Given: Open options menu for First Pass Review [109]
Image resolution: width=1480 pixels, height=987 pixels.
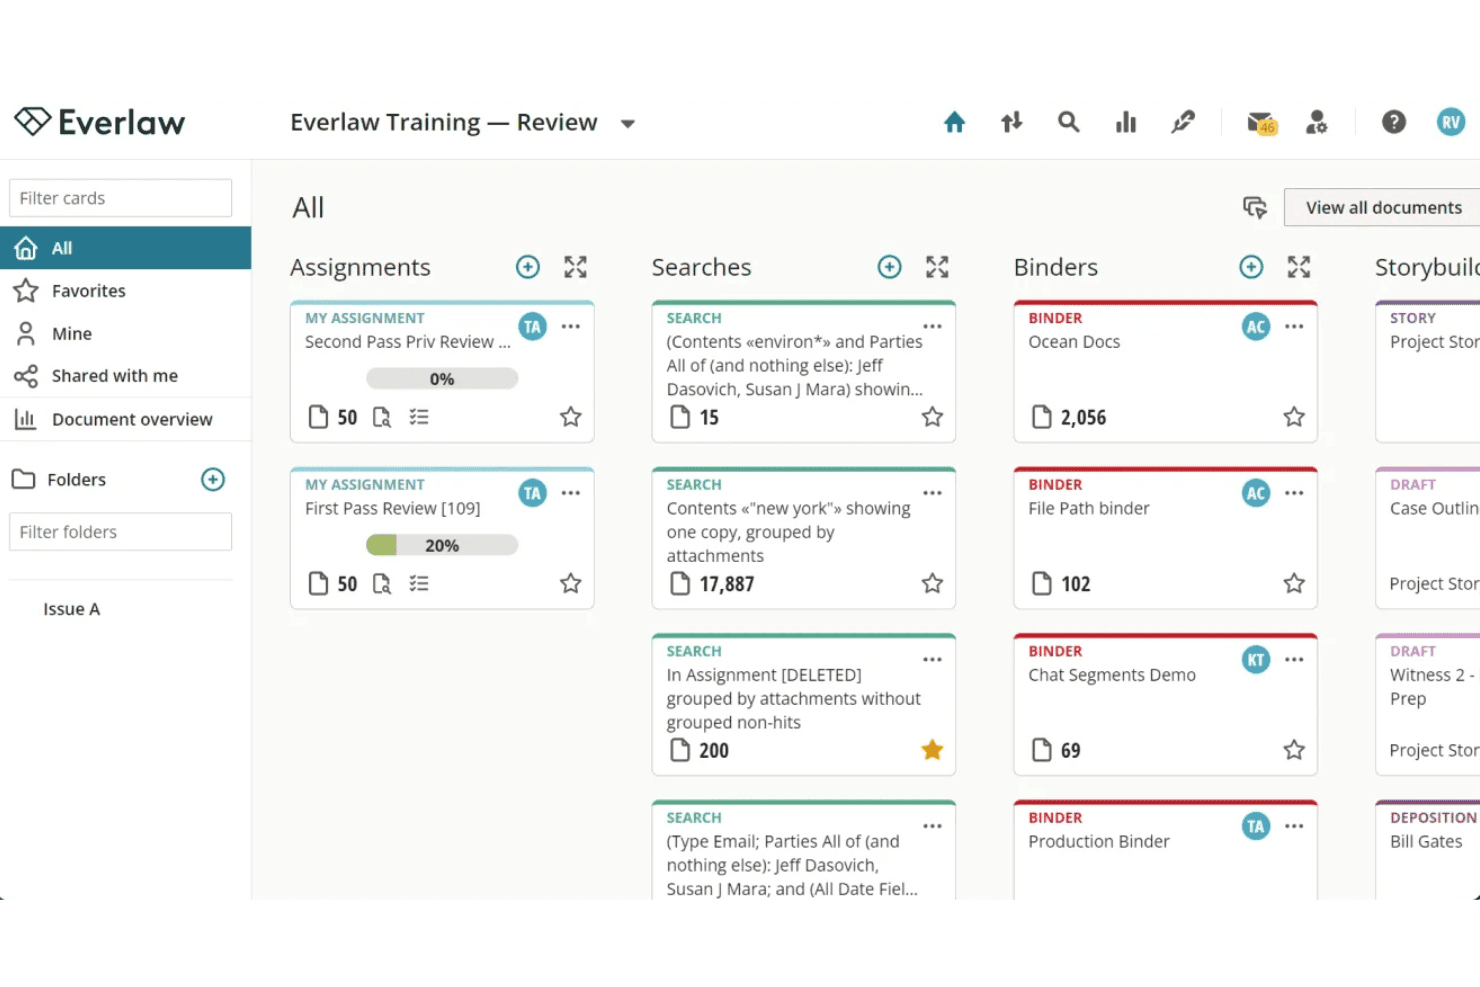Looking at the screenshot, I should pyautogui.click(x=571, y=493).
